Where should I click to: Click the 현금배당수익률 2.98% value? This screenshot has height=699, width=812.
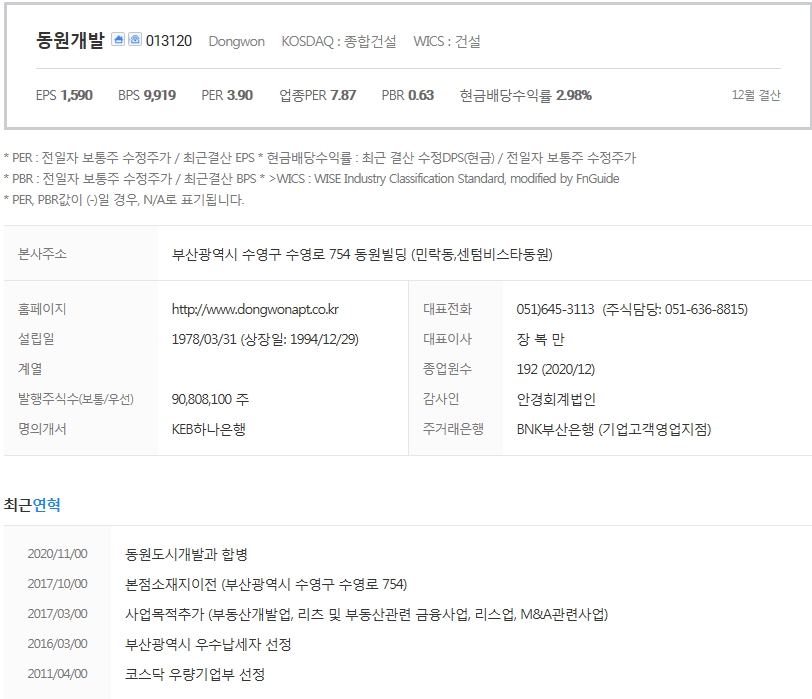pos(526,95)
